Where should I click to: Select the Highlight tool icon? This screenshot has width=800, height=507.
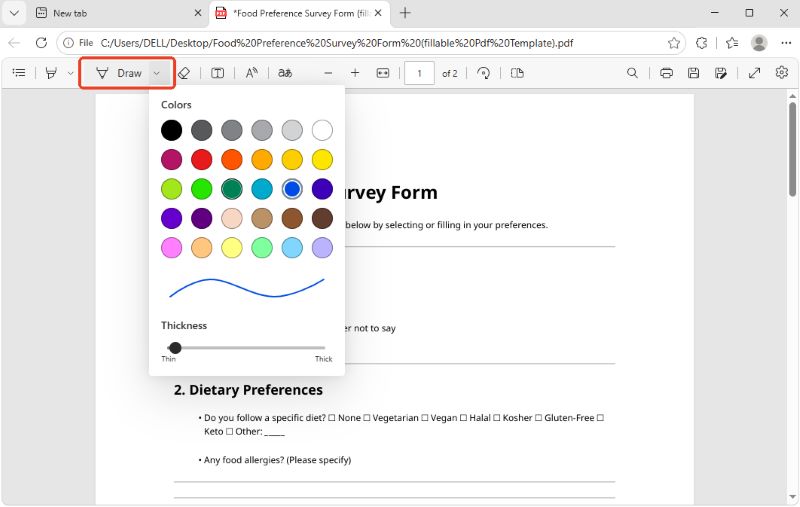tap(51, 73)
